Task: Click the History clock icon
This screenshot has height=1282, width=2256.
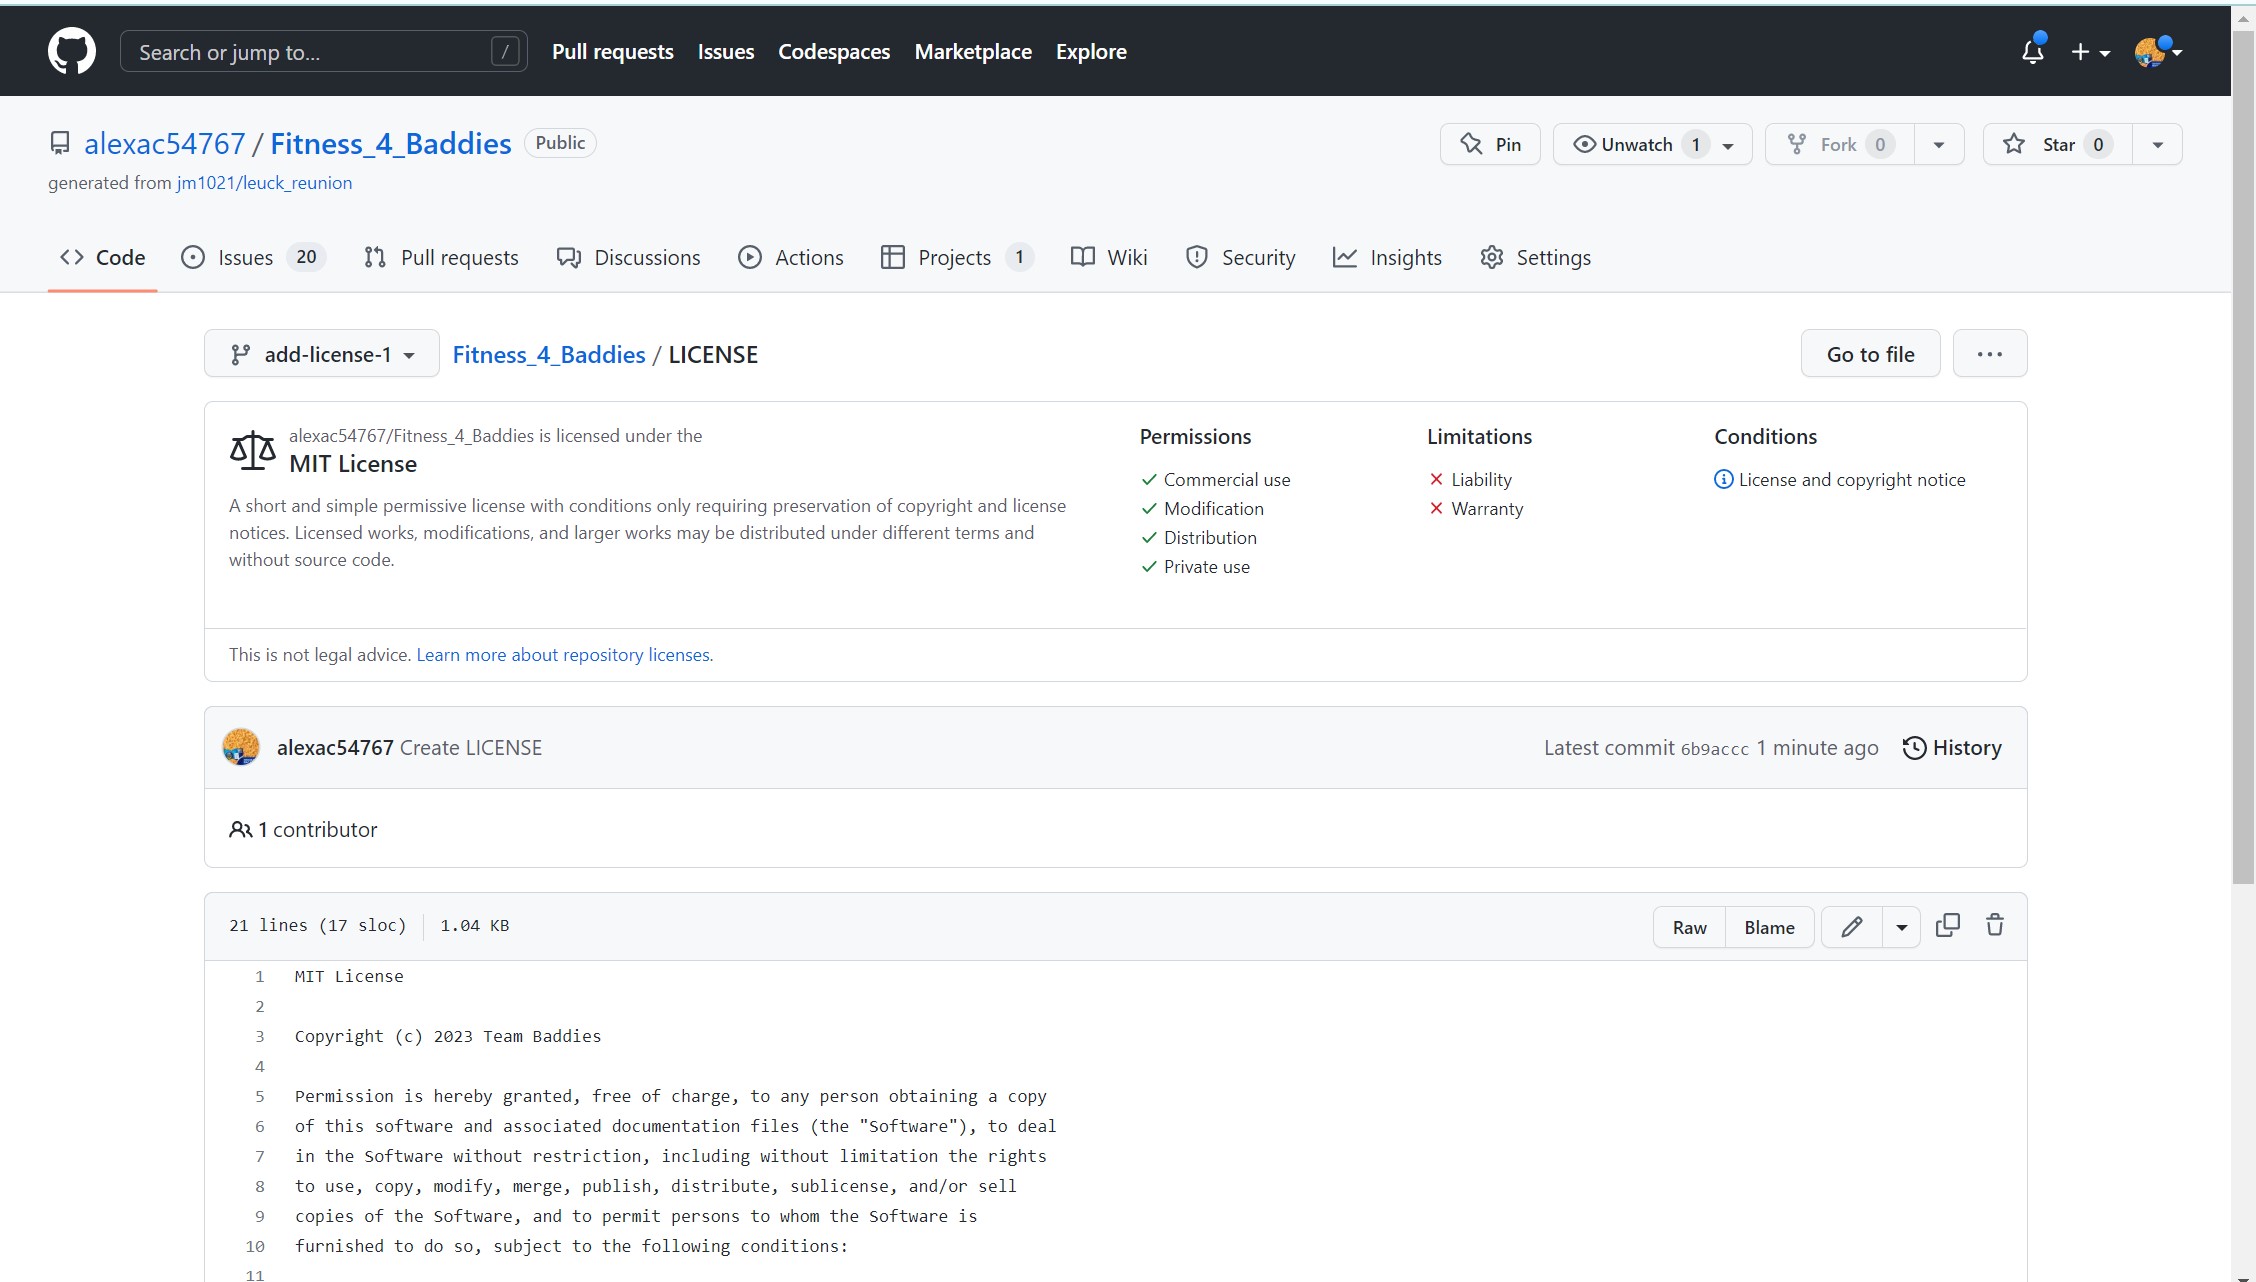Action: (x=1915, y=747)
